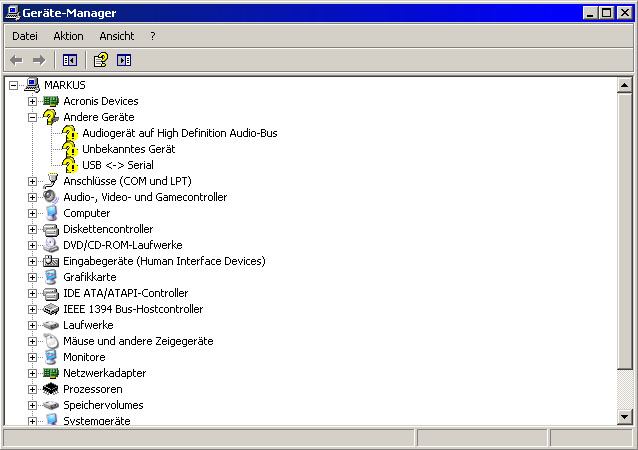
Task: Select the Netzwerkadapter label
Action: [105, 374]
